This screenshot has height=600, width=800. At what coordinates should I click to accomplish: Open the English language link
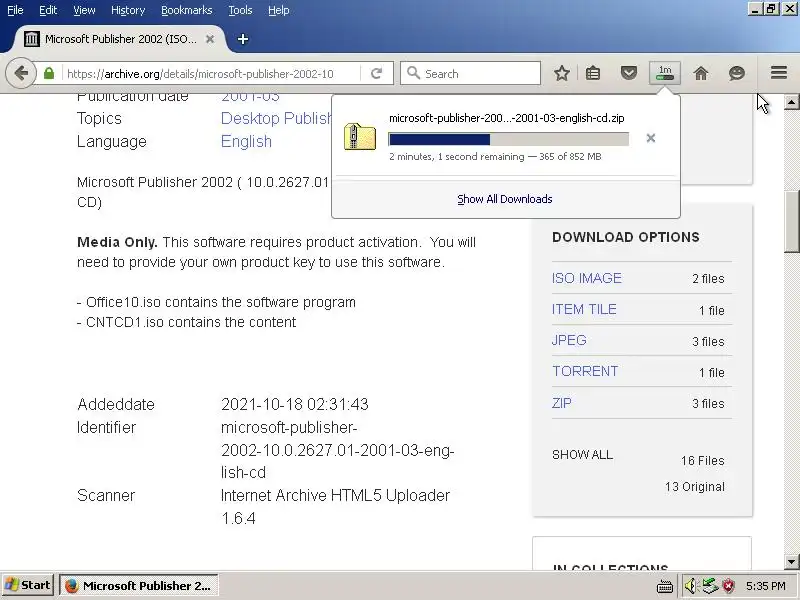click(x=246, y=141)
